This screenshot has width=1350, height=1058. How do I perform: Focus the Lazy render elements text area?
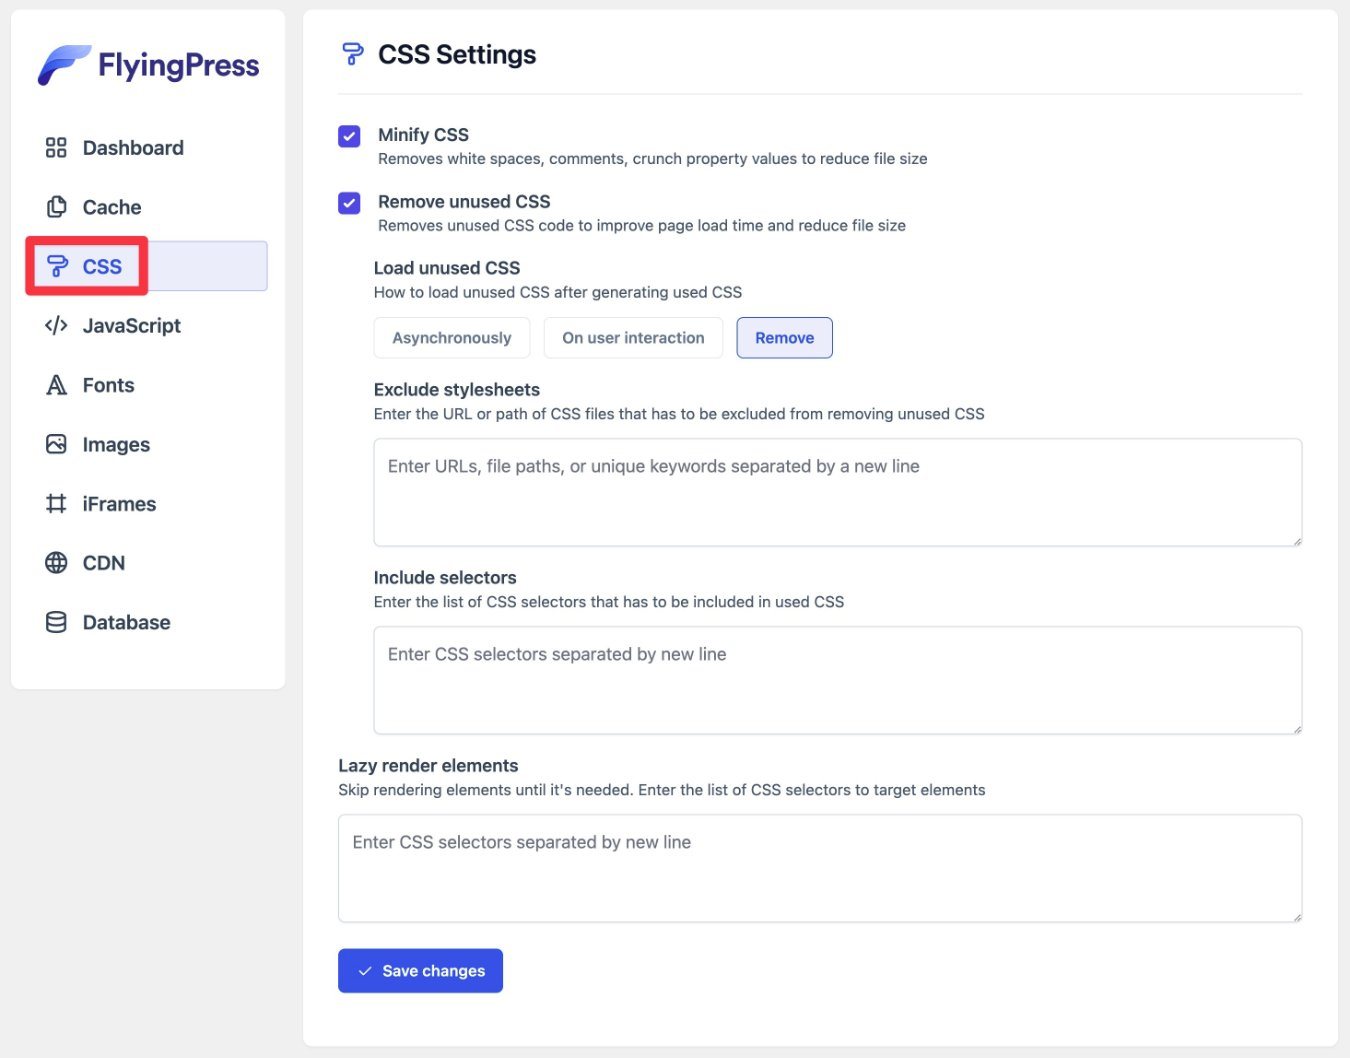[820, 868]
